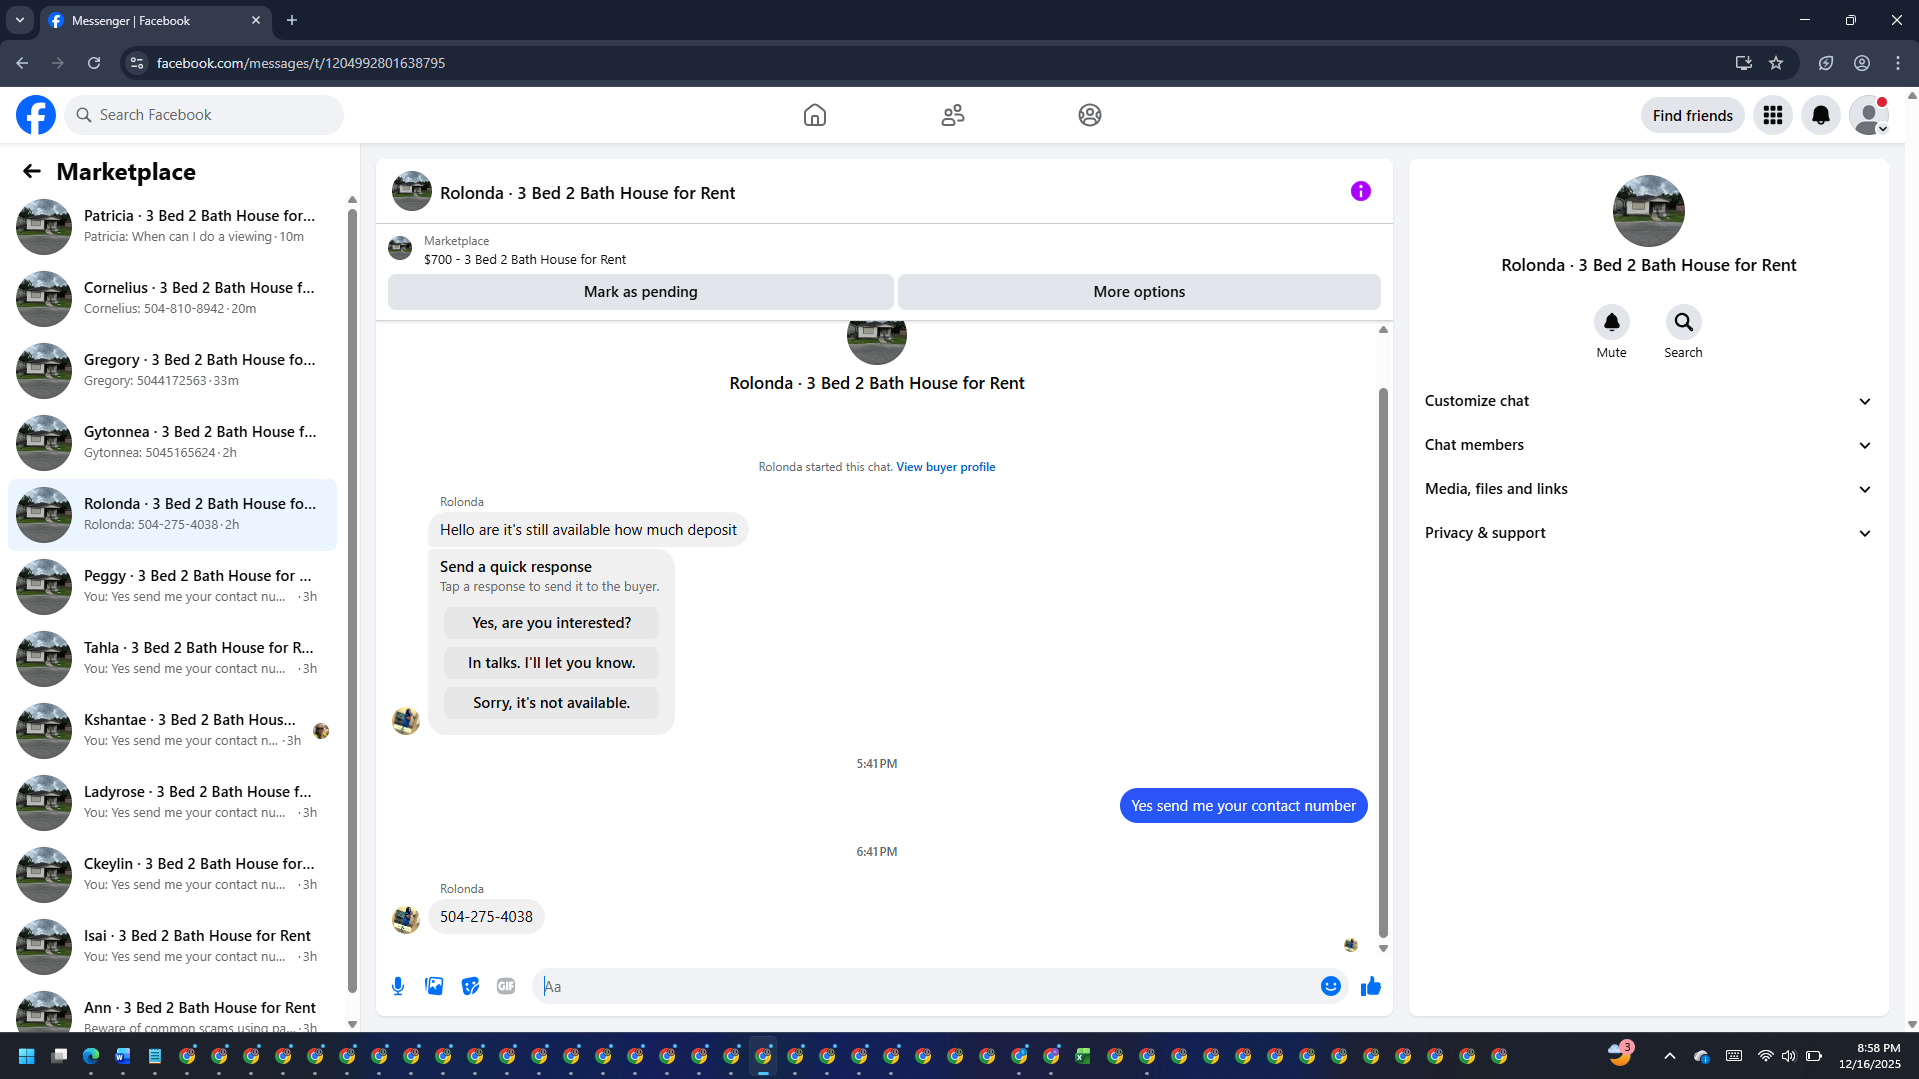Open Microsoft Edge from taskbar

click(91, 1056)
